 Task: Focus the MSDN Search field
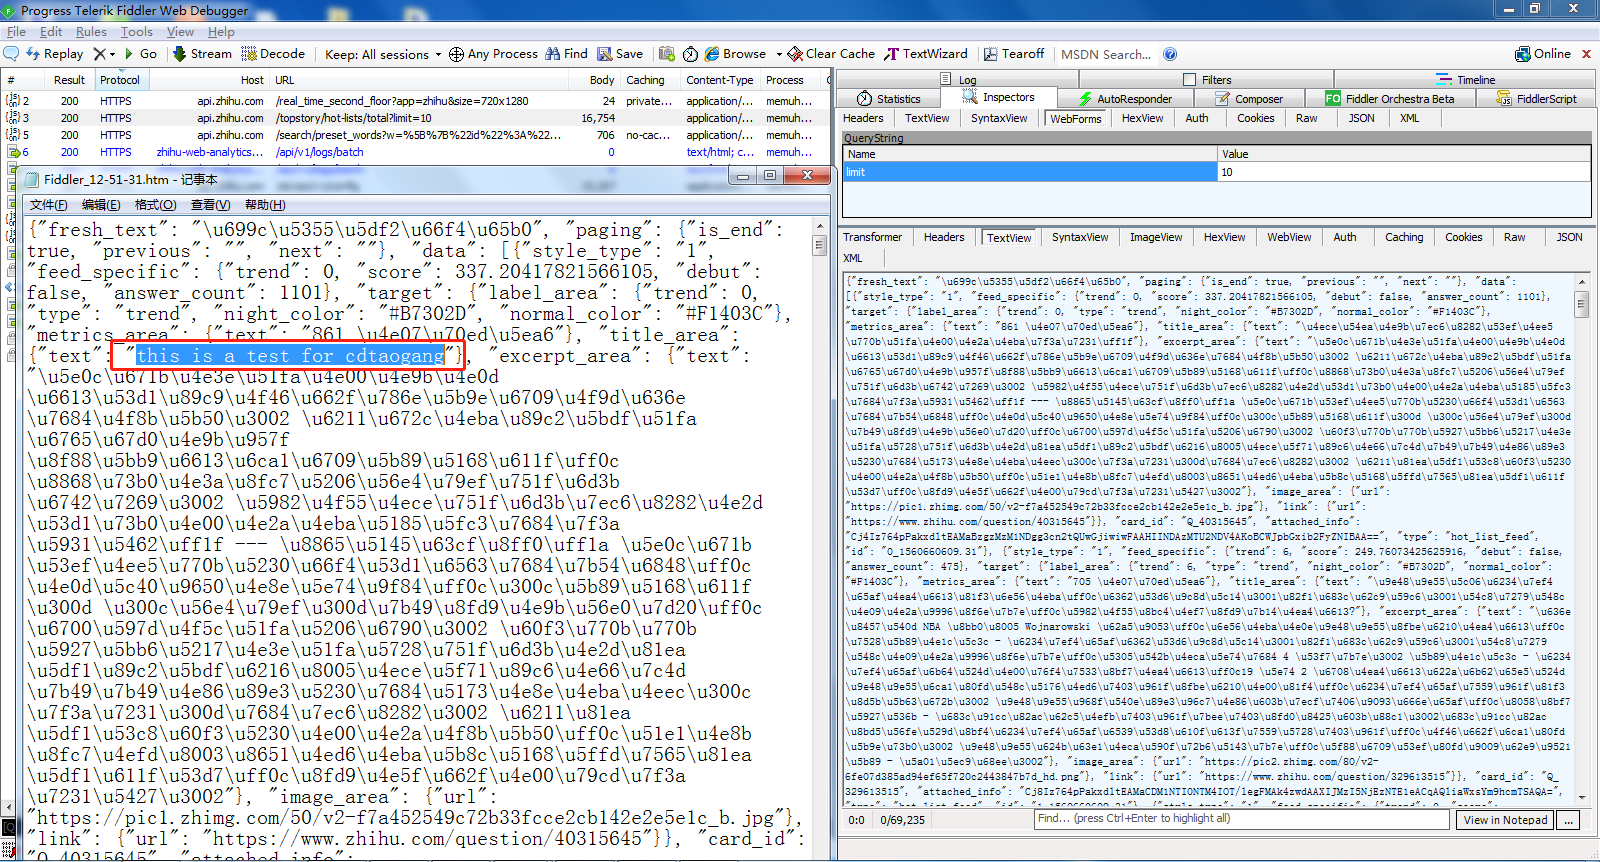pos(1106,54)
